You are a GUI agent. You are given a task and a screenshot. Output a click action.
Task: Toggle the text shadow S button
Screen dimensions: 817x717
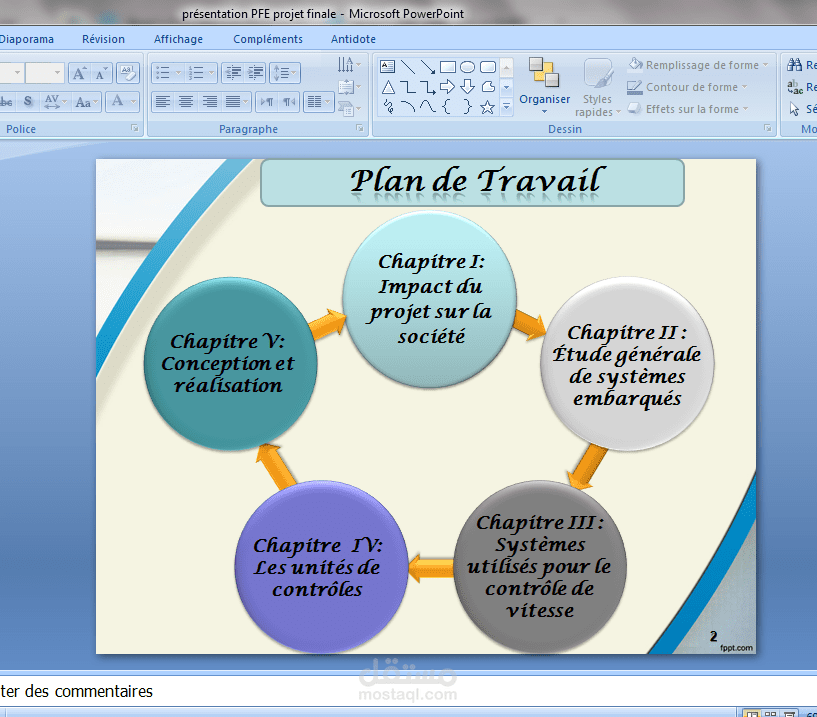[x=28, y=102]
